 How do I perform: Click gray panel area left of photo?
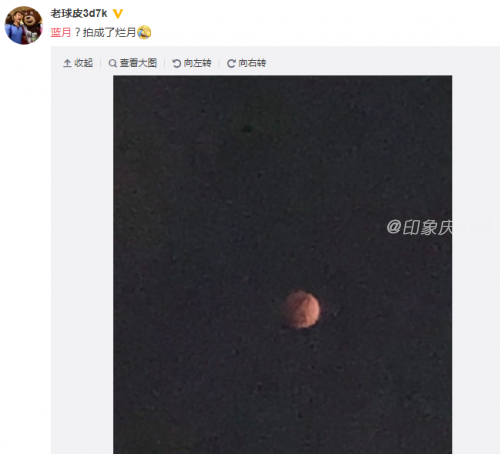[82, 263]
